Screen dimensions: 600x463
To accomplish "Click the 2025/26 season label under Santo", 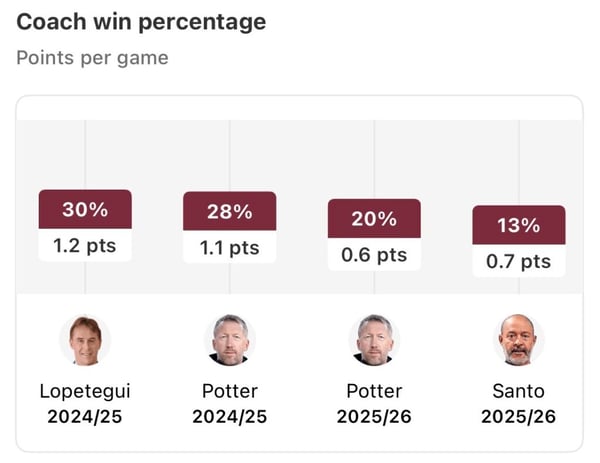I will tap(518, 416).
